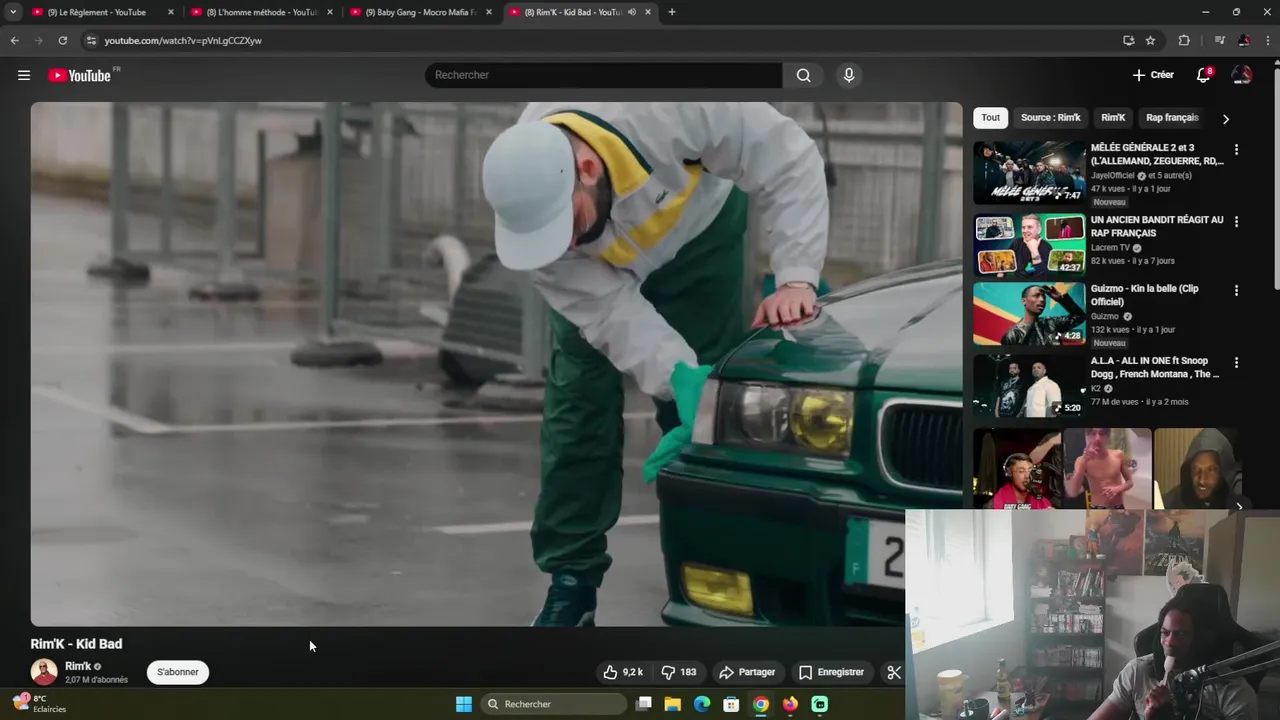Select the Rim'K filter chip
This screenshot has width=1280, height=720.
pyautogui.click(x=1113, y=118)
